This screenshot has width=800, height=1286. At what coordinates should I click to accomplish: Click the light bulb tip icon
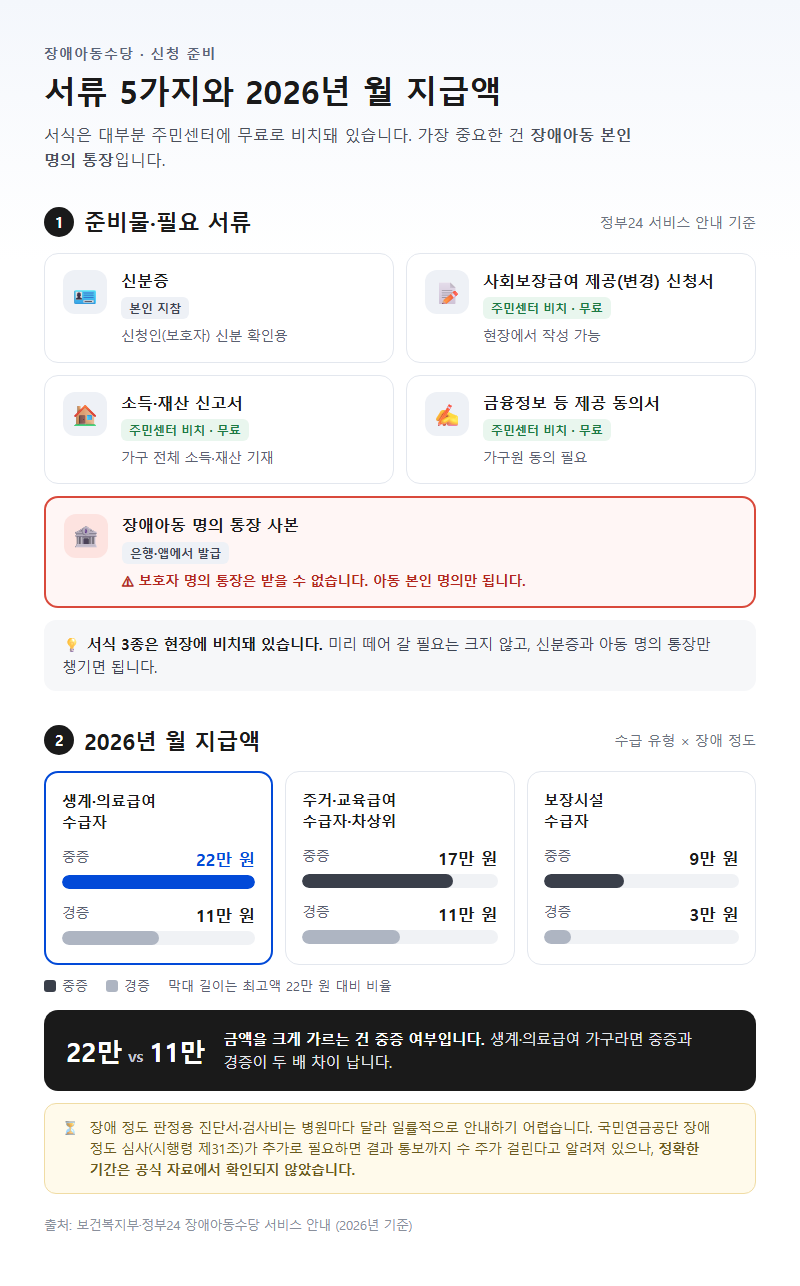point(71,645)
